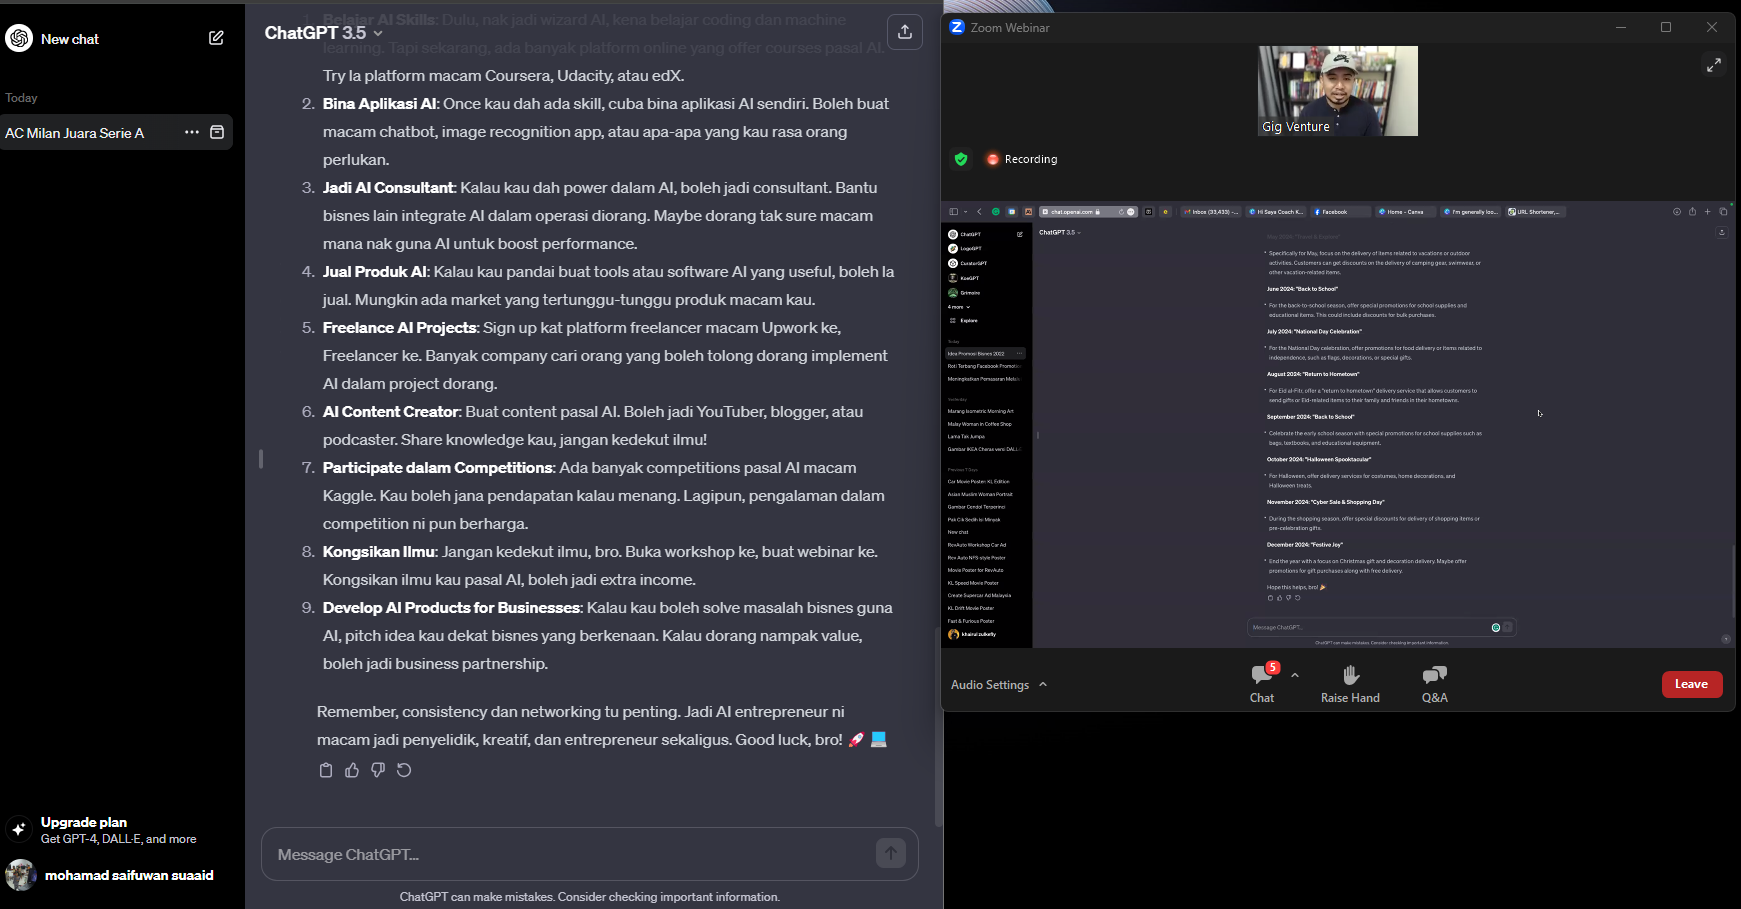Open the Q&A panel in Zoom
The height and width of the screenshot is (909, 1741).
(x=1435, y=684)
